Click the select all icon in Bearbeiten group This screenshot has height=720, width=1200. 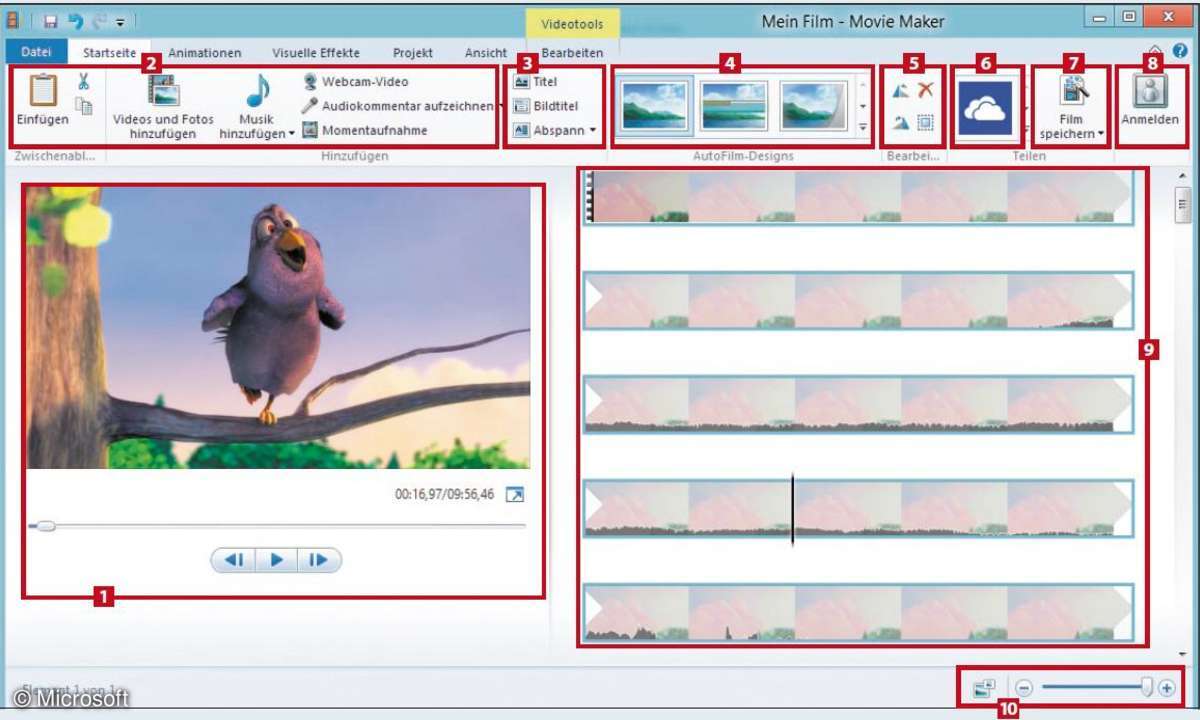point(926,123)
